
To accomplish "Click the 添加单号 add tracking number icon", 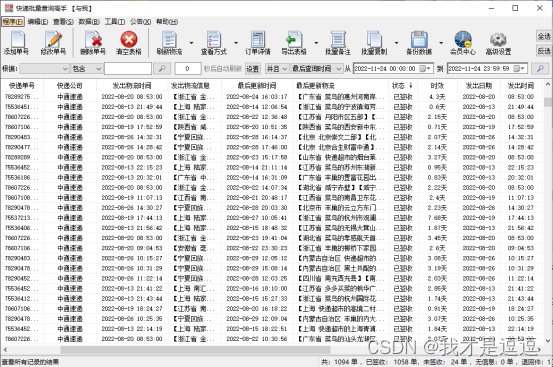I will coord(16,43).
